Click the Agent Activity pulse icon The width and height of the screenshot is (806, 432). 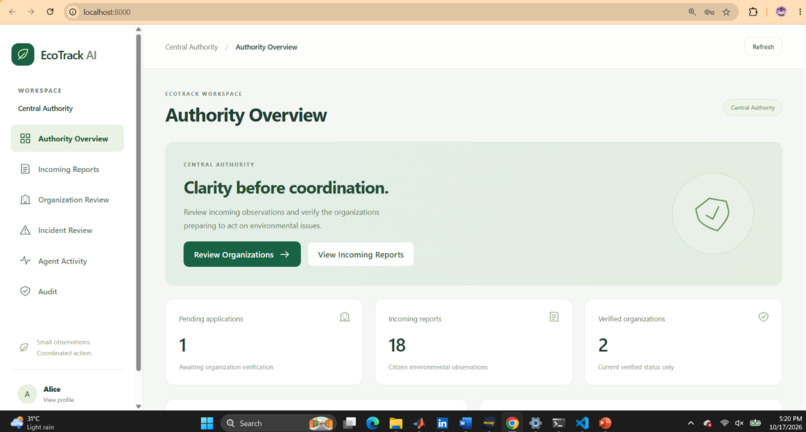tap(25, 261)
